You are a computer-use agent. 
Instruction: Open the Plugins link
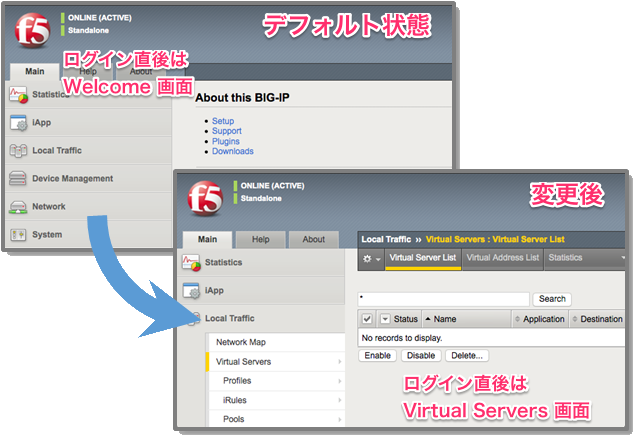[226, 141]
